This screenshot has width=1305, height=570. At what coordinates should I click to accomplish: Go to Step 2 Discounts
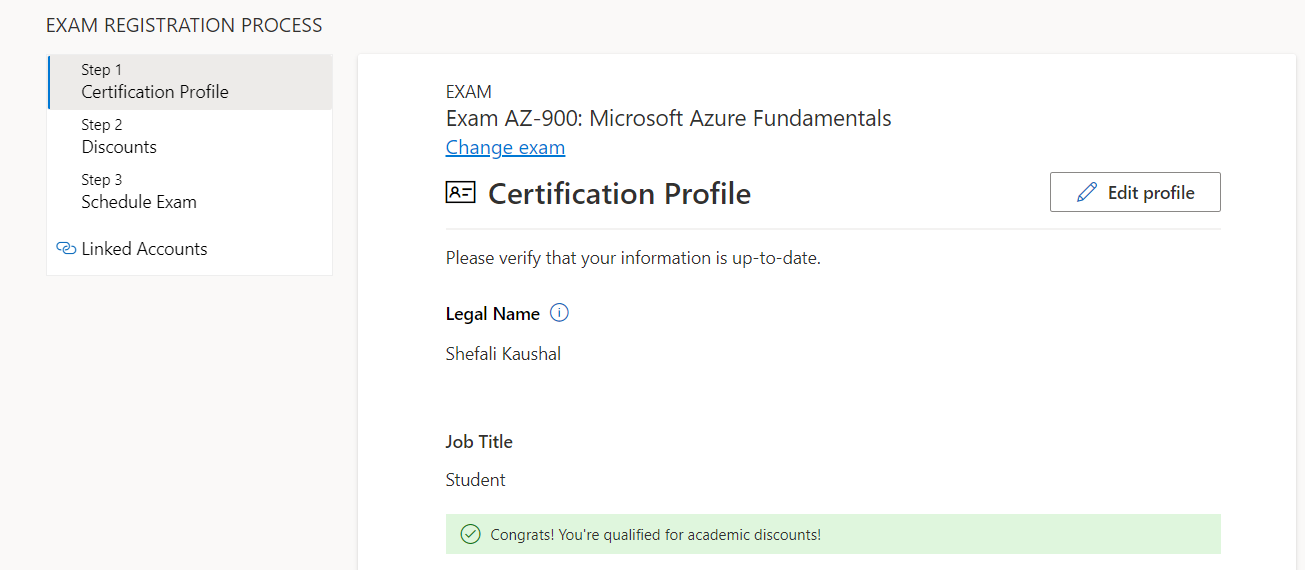[190, 137]
